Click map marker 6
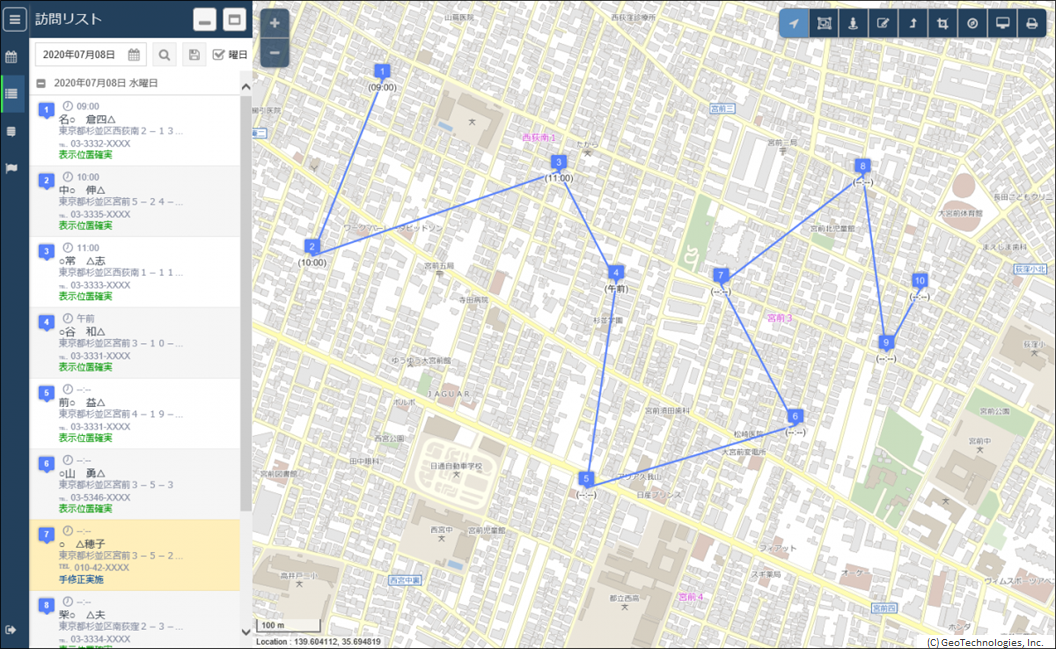The width and height of the screenshot is (1056, 650). click(795, 417)
